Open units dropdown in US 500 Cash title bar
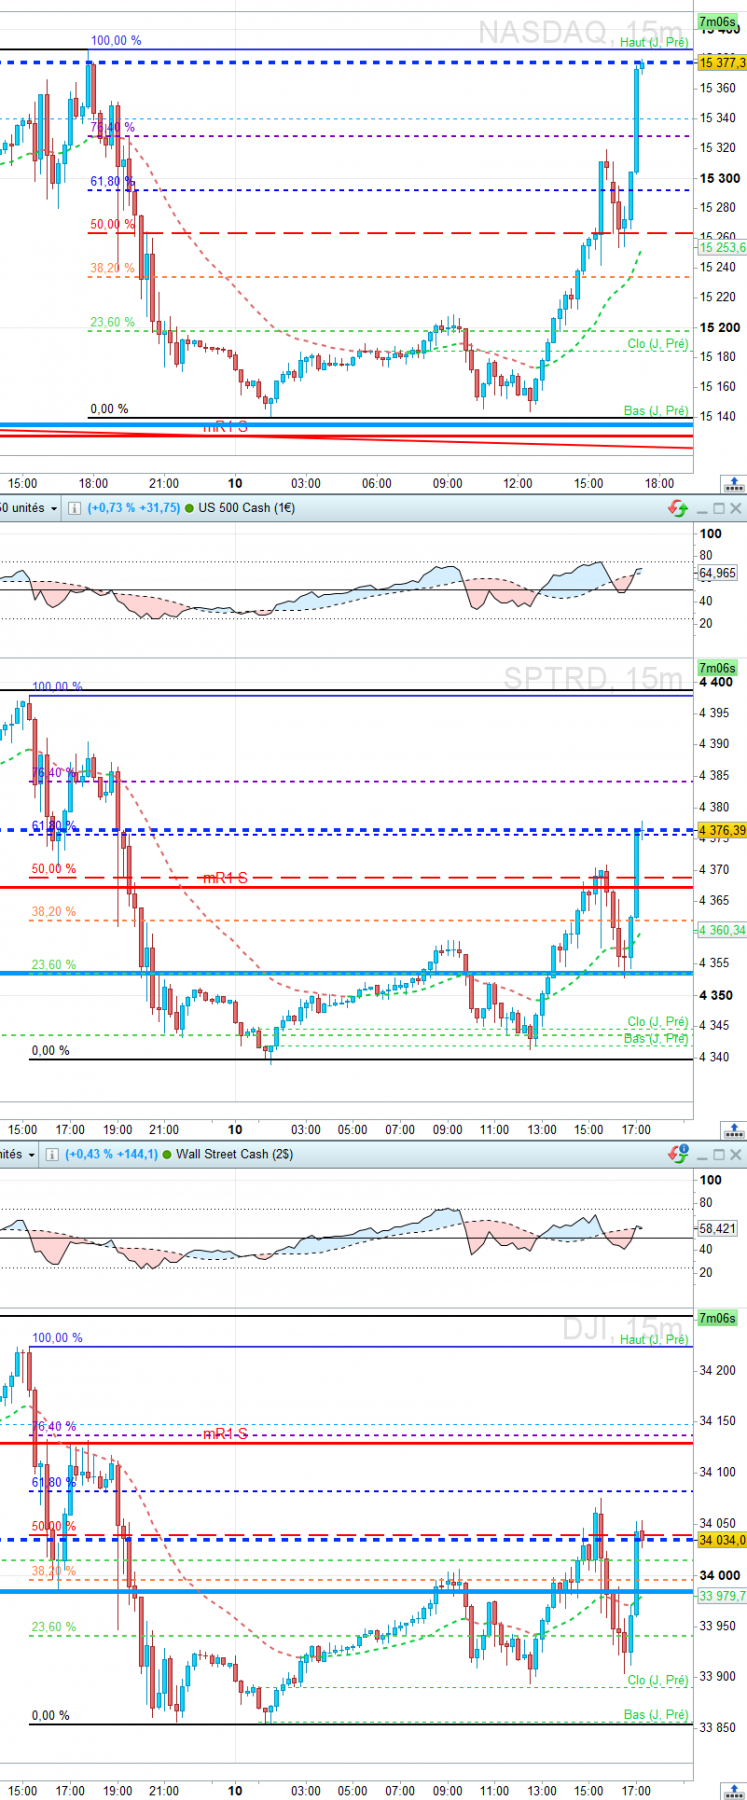This screenshot has width=747, height=1800. click(30, 508)
